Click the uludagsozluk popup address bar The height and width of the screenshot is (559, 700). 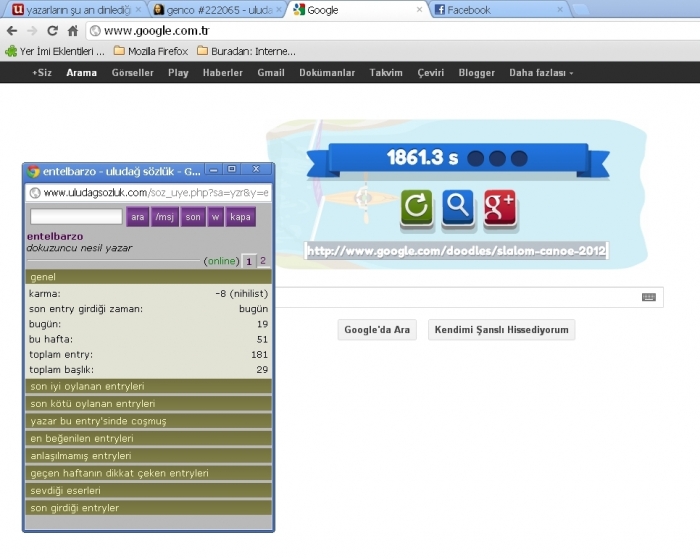pyautogui.click(x=148, y=193)
